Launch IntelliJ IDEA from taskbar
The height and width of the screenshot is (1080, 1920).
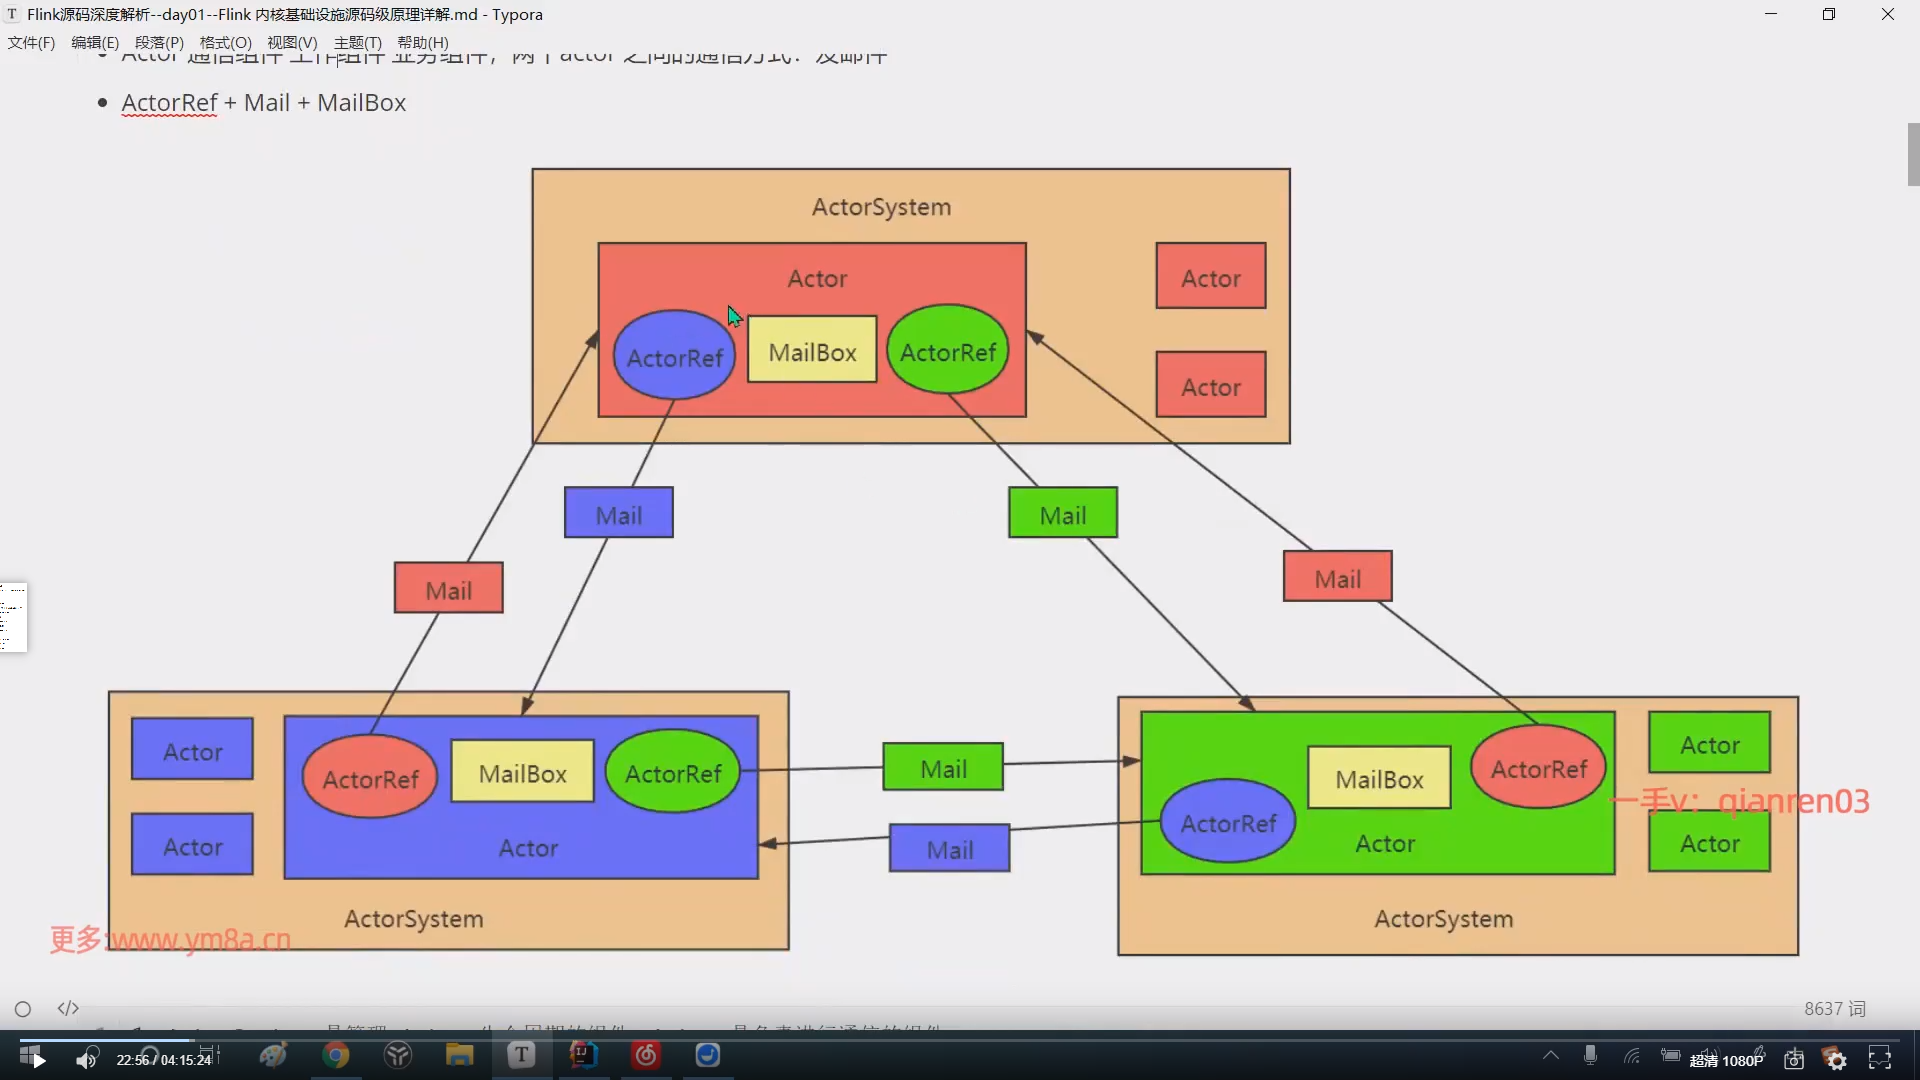[x=584, y=1055]
